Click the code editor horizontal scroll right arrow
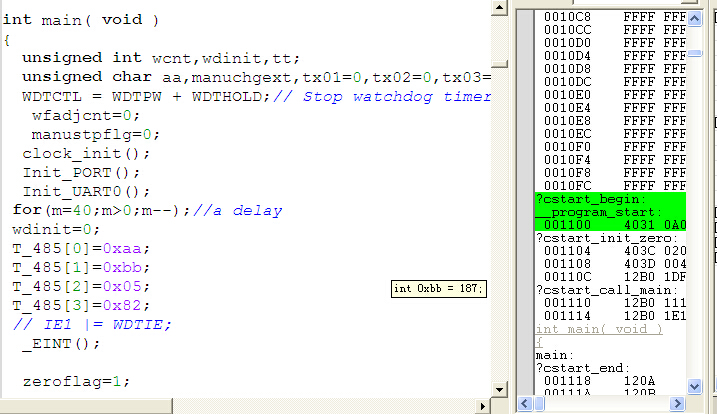Viewport: 717px width, 414px height. (483, 406)
